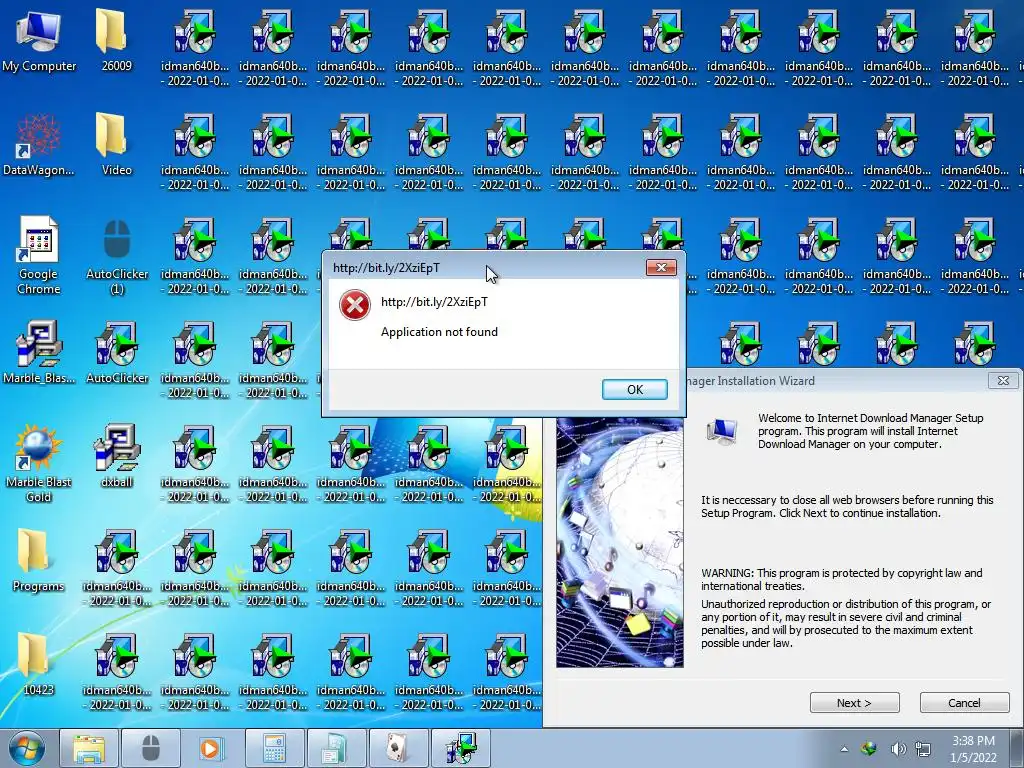
Task: Select the 26009 folder on desktop
Action: 116,40
